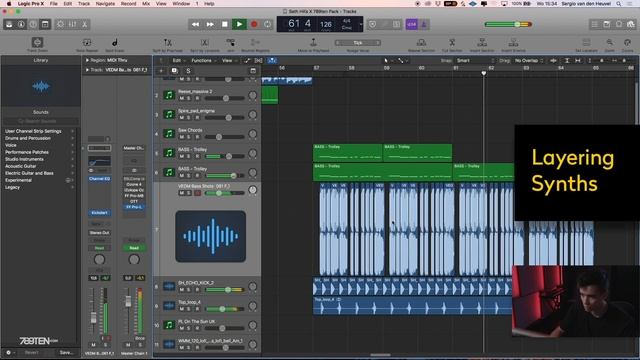The height and width of the screenshot is (360, 640).
Task: Solo the Reese_massive 2 track
Action: (189, 98)
